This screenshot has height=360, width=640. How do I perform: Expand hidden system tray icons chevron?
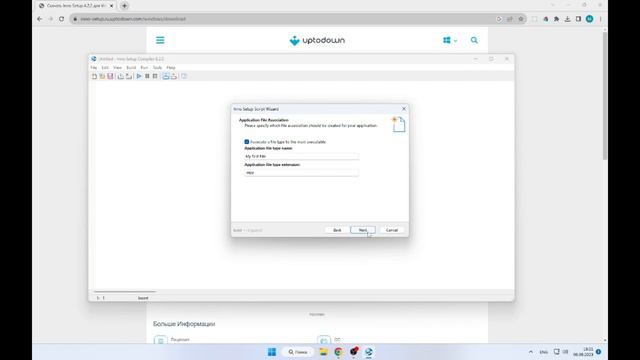(531, 352)
